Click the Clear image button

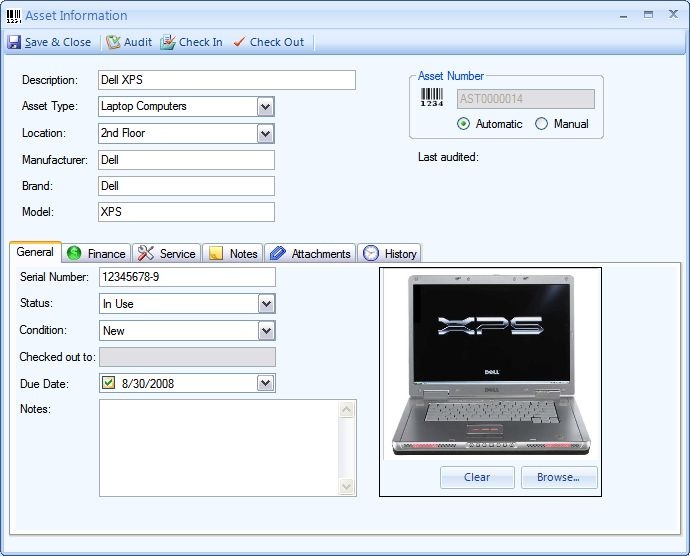[x=477, y=477]
